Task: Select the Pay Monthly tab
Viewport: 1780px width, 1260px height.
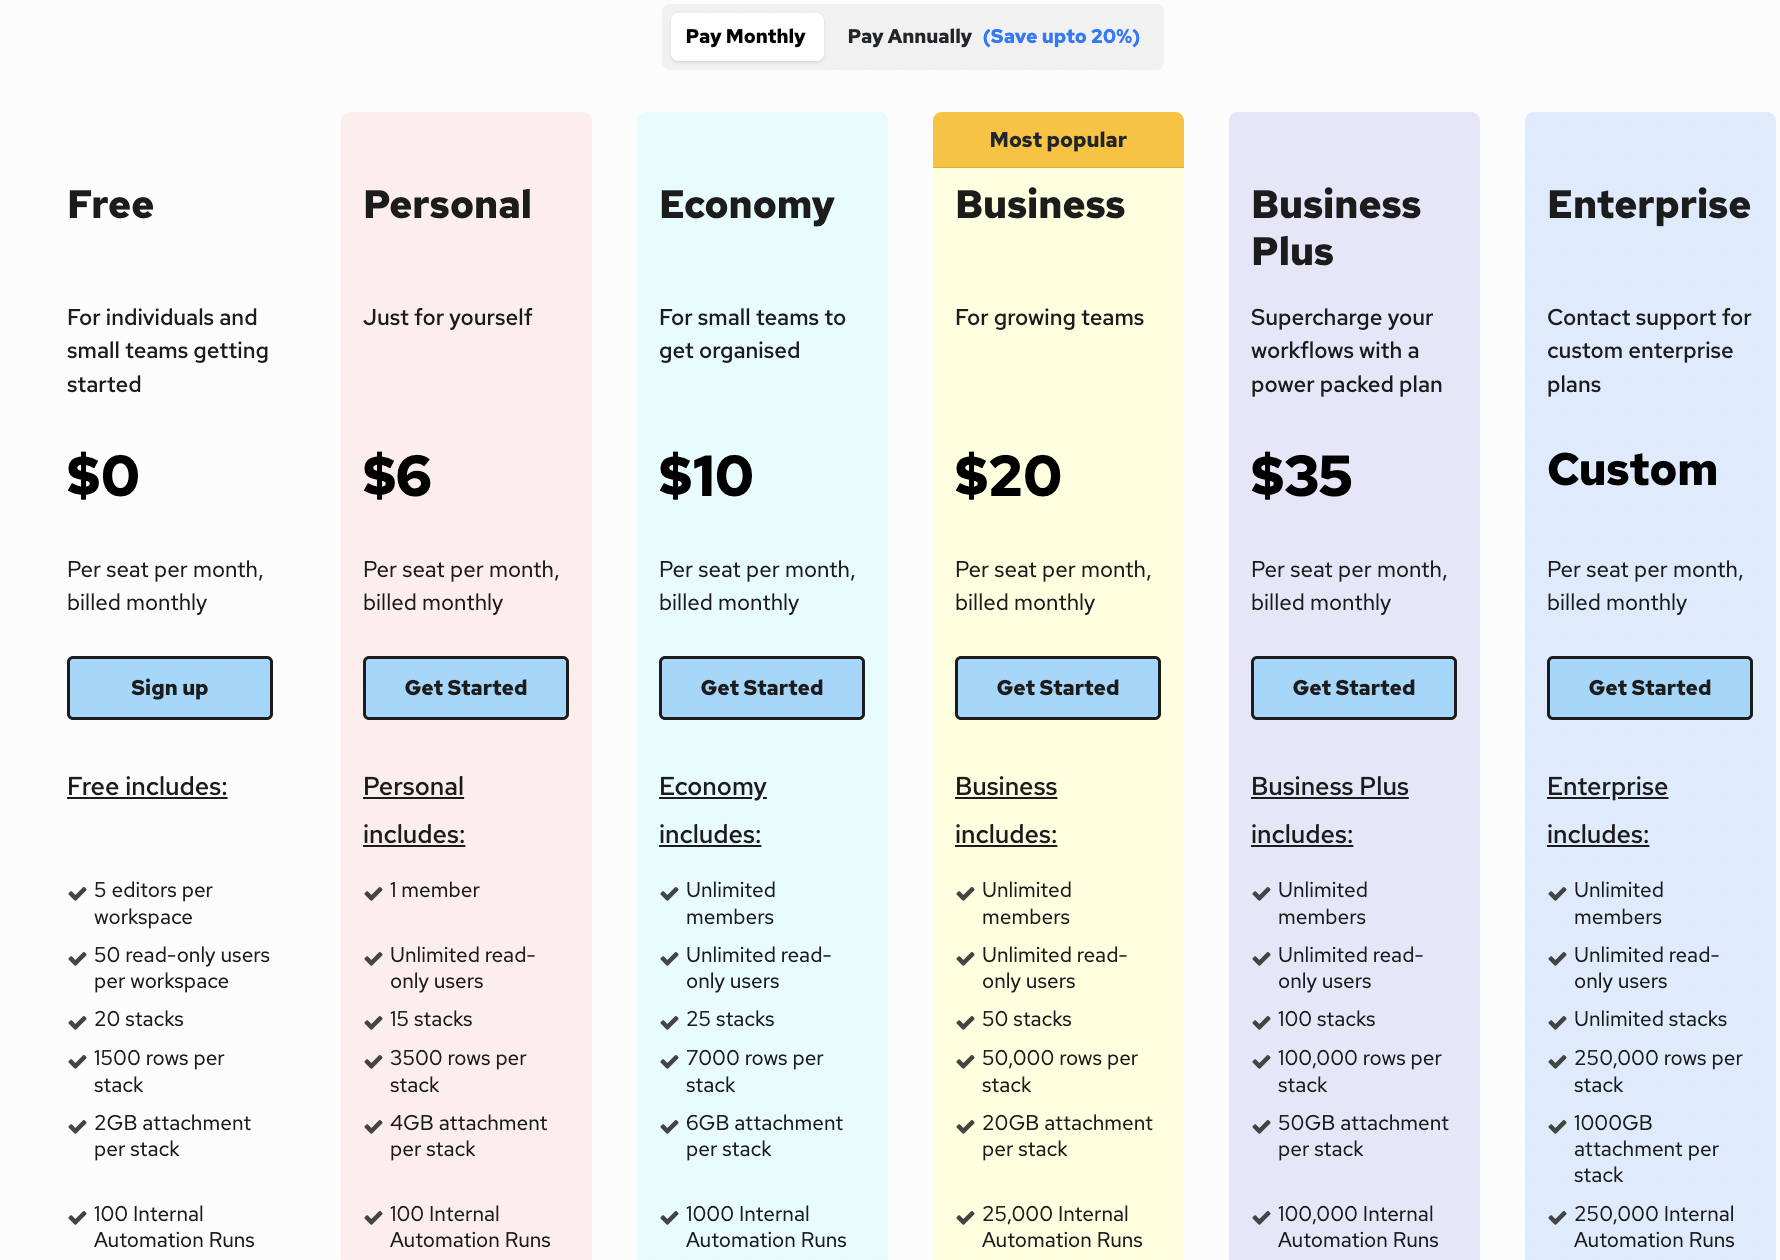Action: [746, 36]
